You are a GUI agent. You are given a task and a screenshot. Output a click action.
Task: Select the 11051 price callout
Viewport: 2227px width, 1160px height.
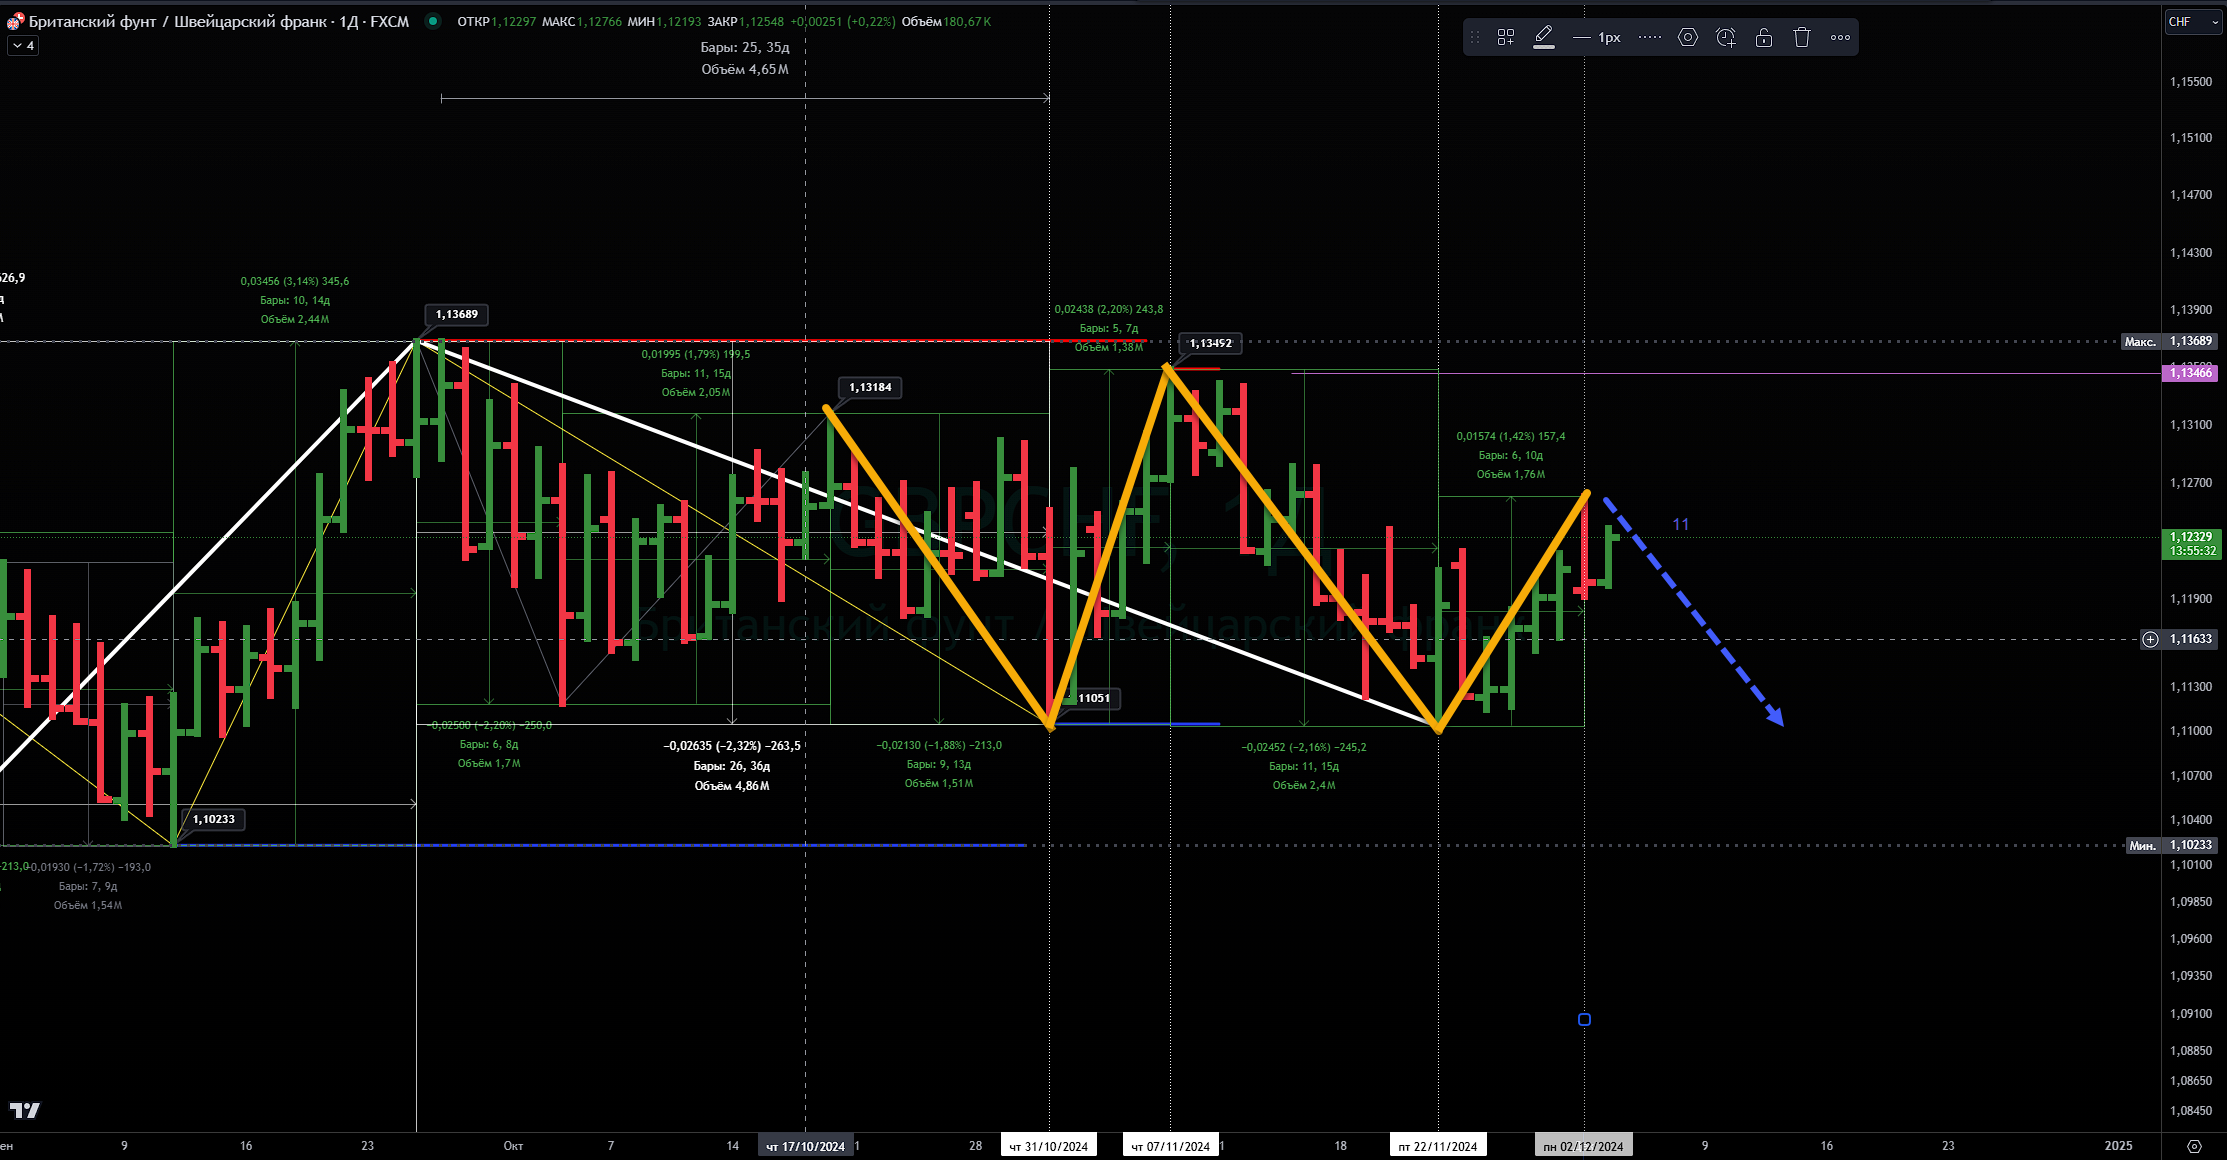(1094, 698)
